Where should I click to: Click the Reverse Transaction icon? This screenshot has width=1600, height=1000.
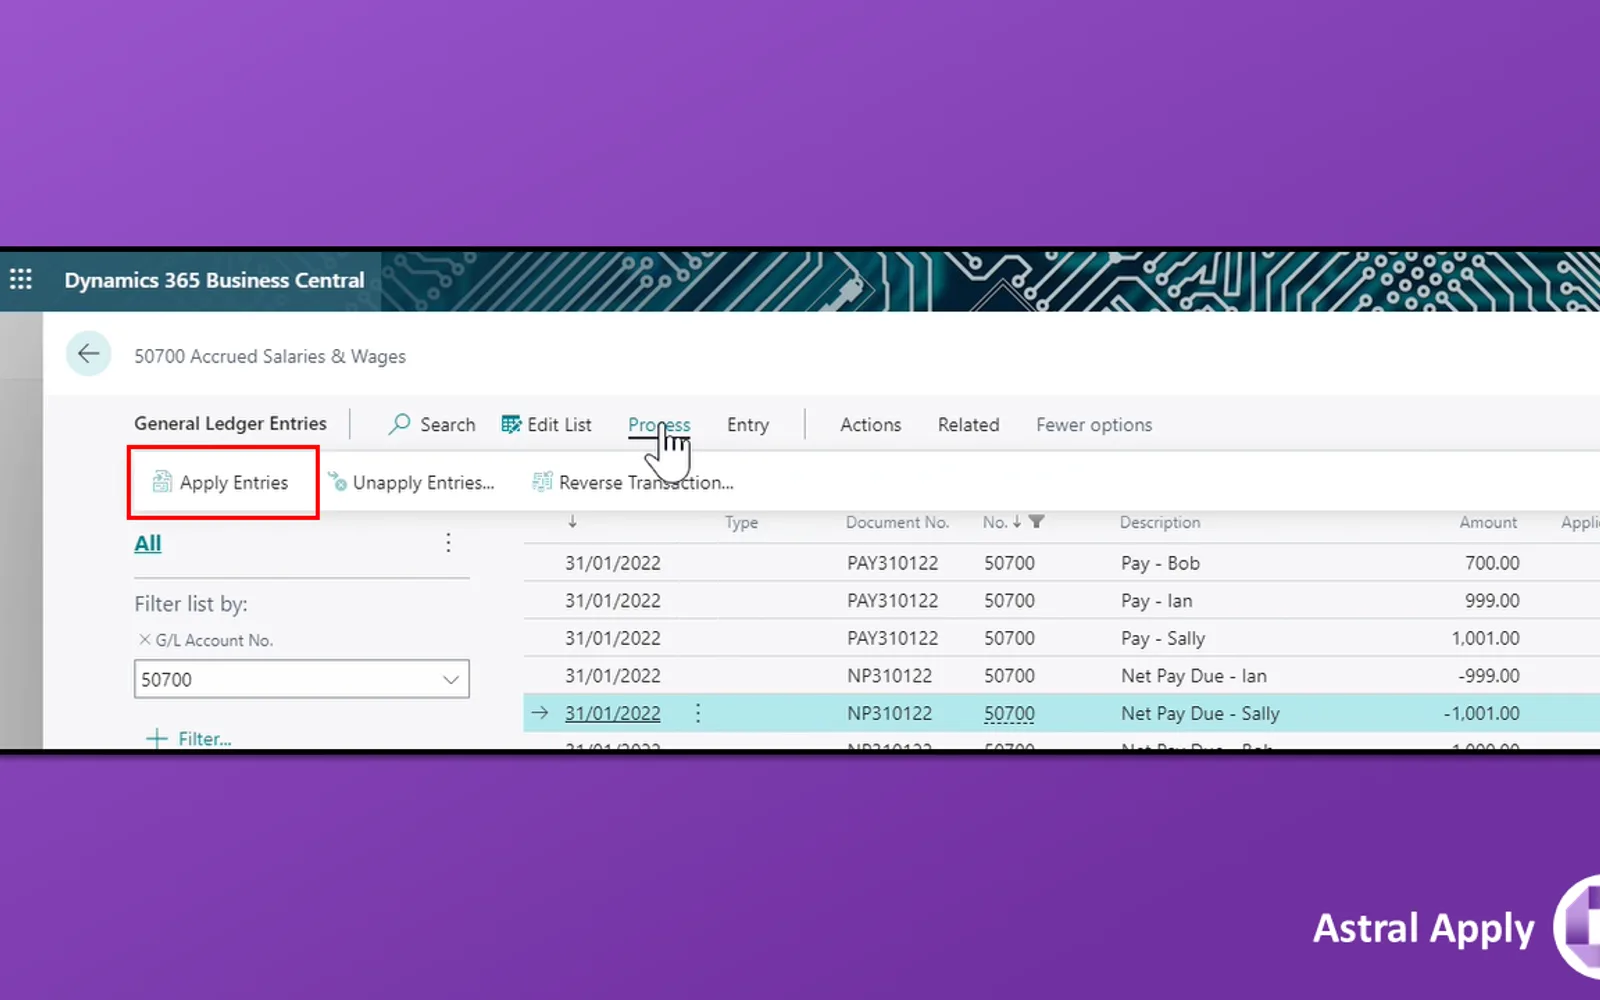(542, 482)
